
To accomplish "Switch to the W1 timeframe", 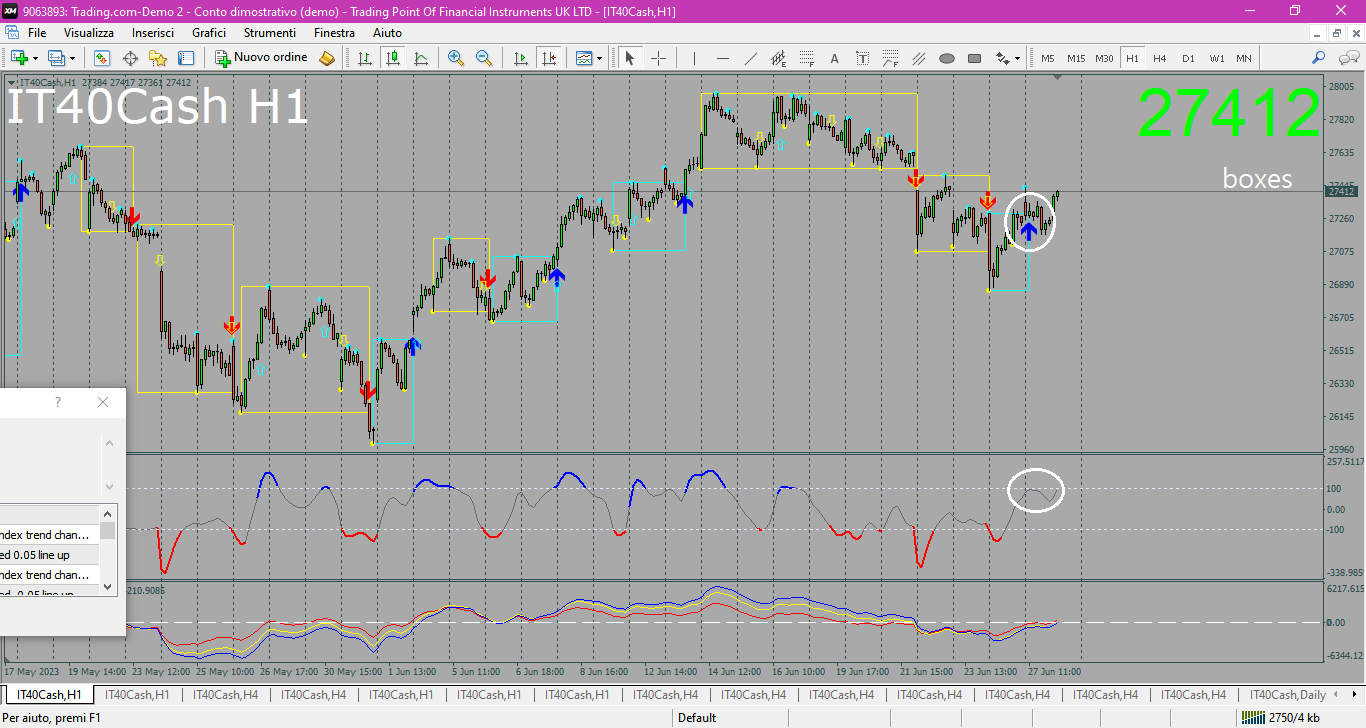I will 1216,58.
